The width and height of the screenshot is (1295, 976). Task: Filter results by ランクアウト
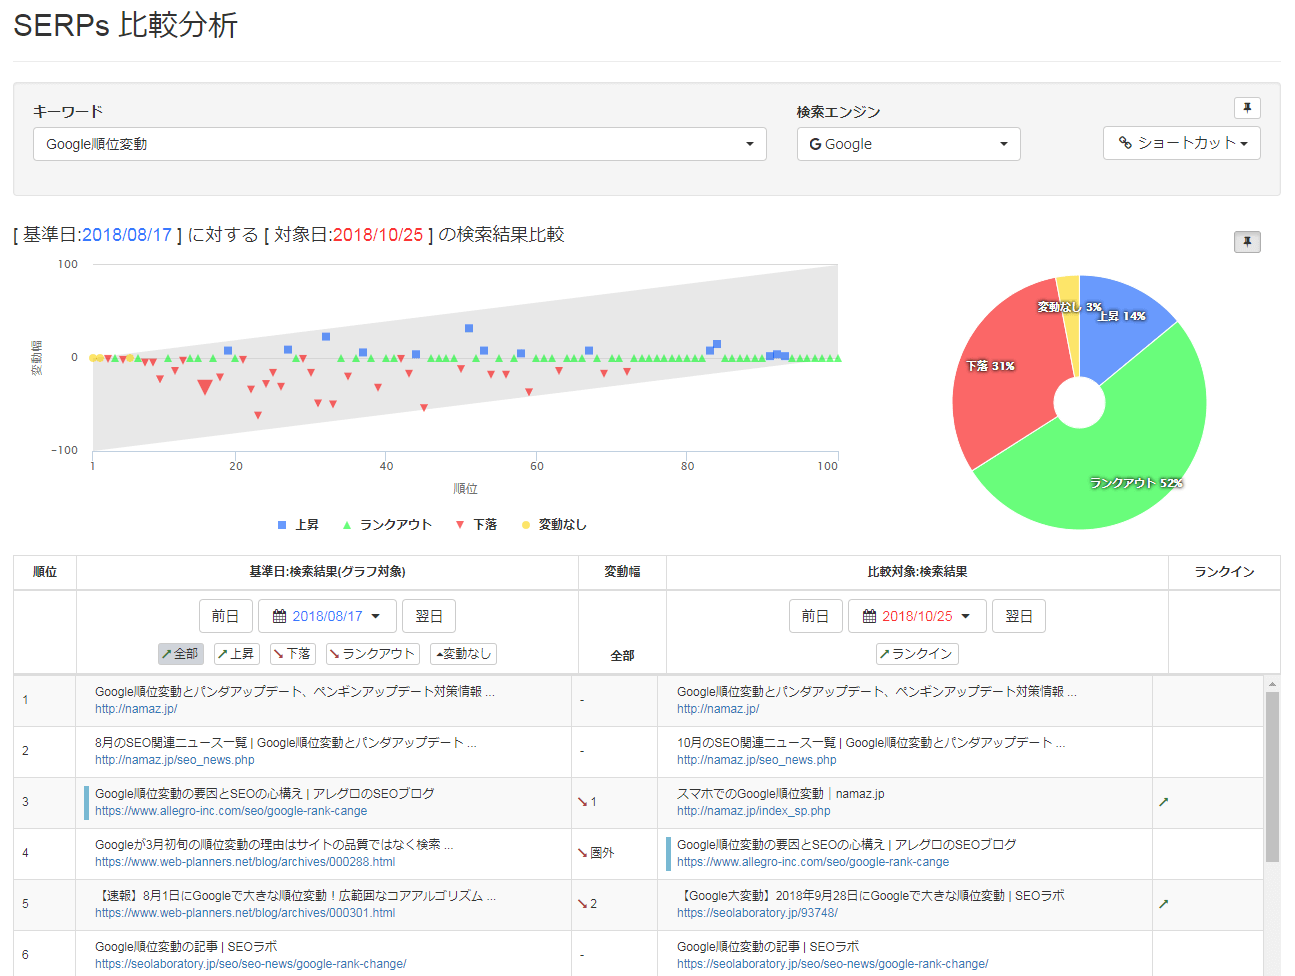pos(372,654)
